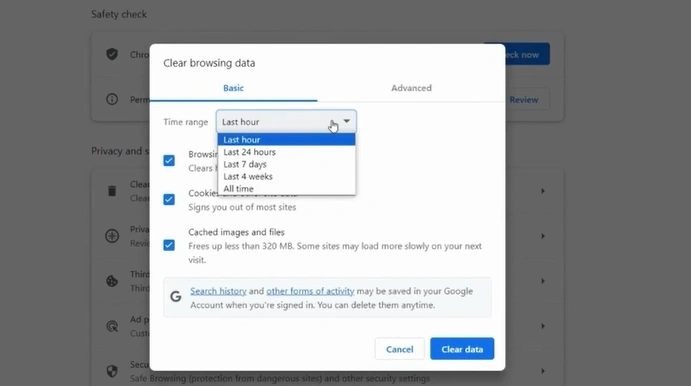The width and height of the screenshot is (691, 386).
Task: Choose Last 7 days time range
Action: point(286,164)
